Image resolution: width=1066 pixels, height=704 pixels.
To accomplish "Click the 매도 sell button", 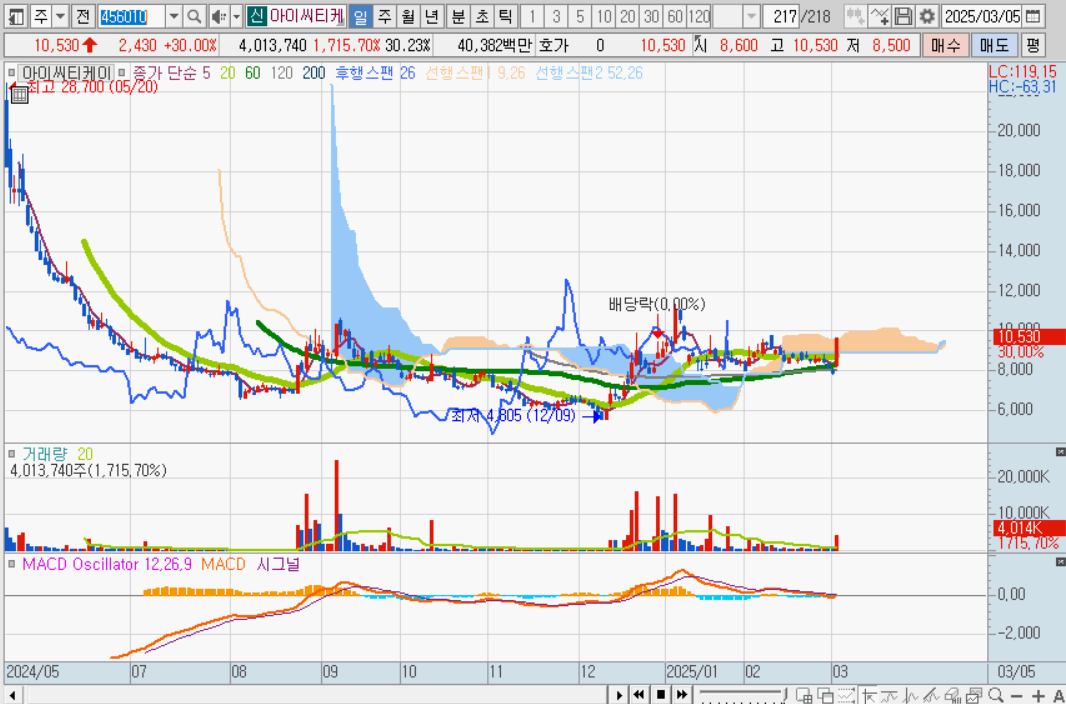I will [995, 46].
